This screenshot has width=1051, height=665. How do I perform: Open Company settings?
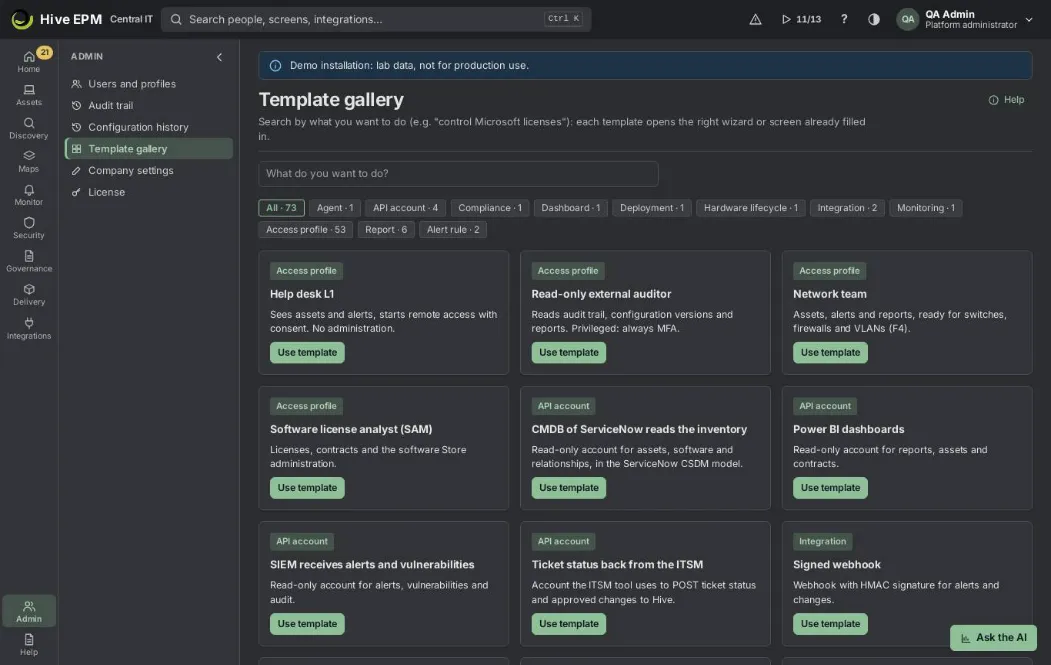coord(149,170)
